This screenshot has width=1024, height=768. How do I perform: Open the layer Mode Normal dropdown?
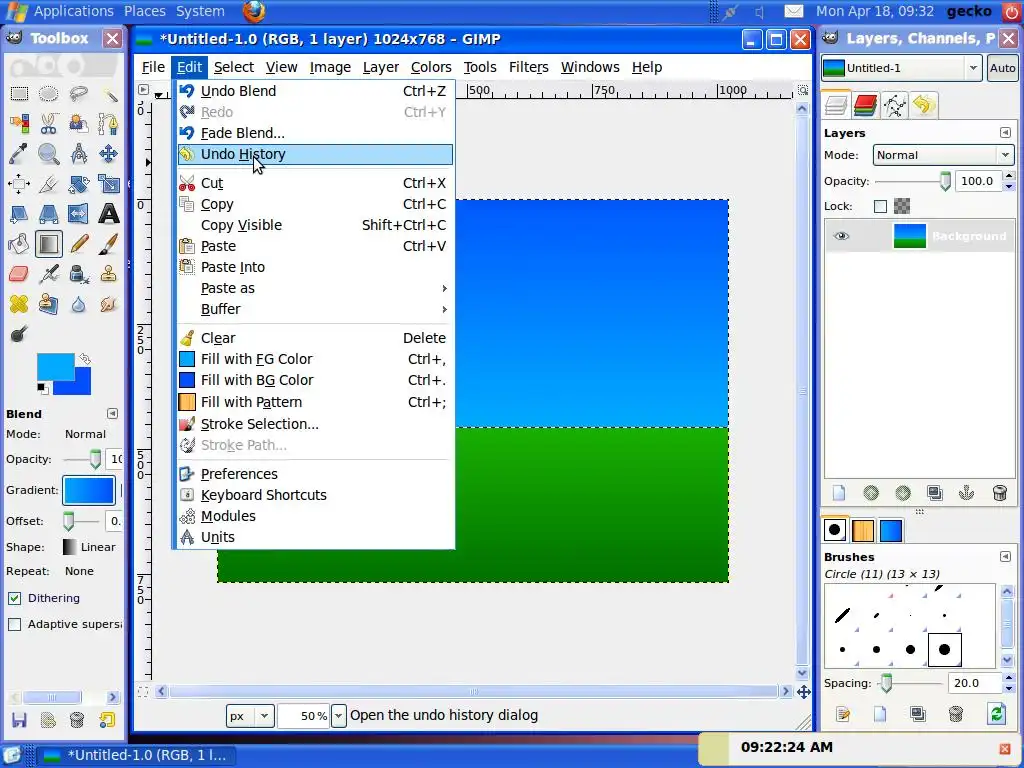(x=942, y=155)
